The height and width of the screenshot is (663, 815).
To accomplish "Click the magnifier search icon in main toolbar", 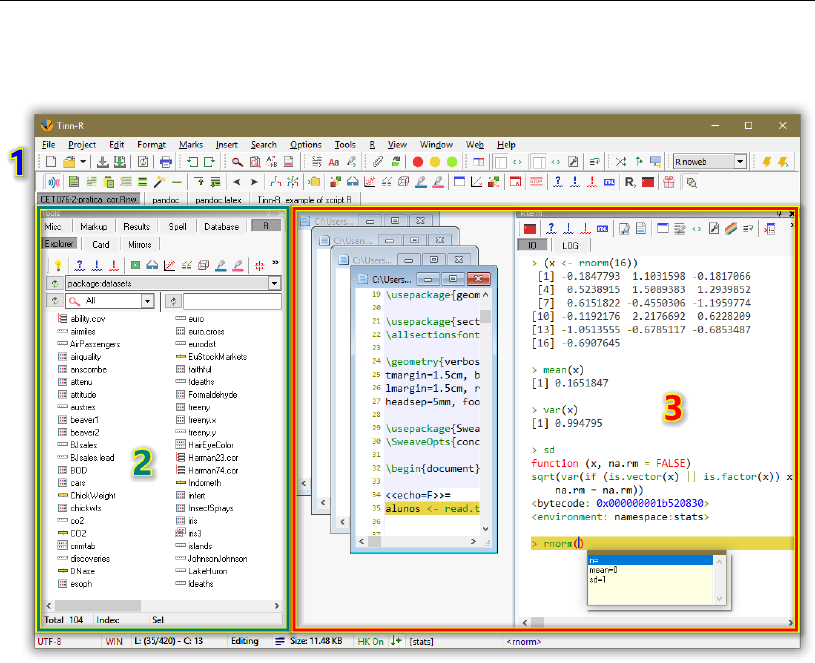I will tap(238, 161).
